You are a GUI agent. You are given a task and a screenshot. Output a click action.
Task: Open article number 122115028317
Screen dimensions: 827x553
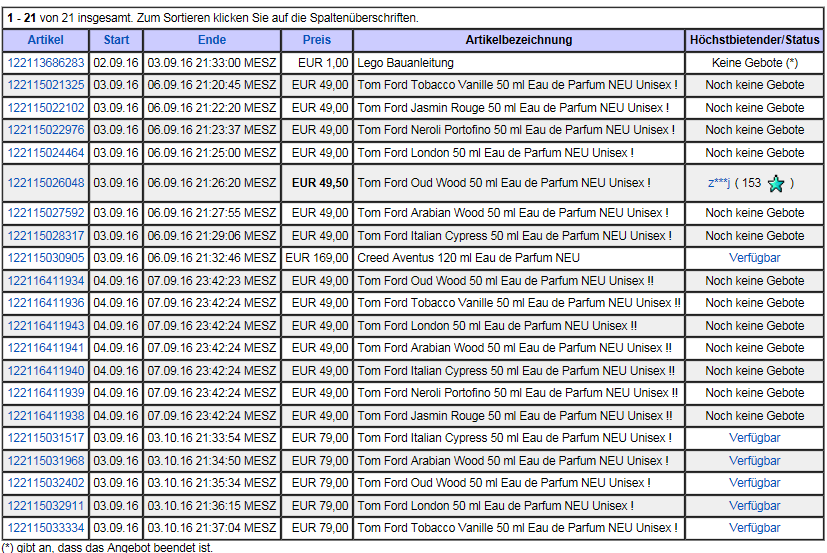pyautogui.click(x=45, y=236)
